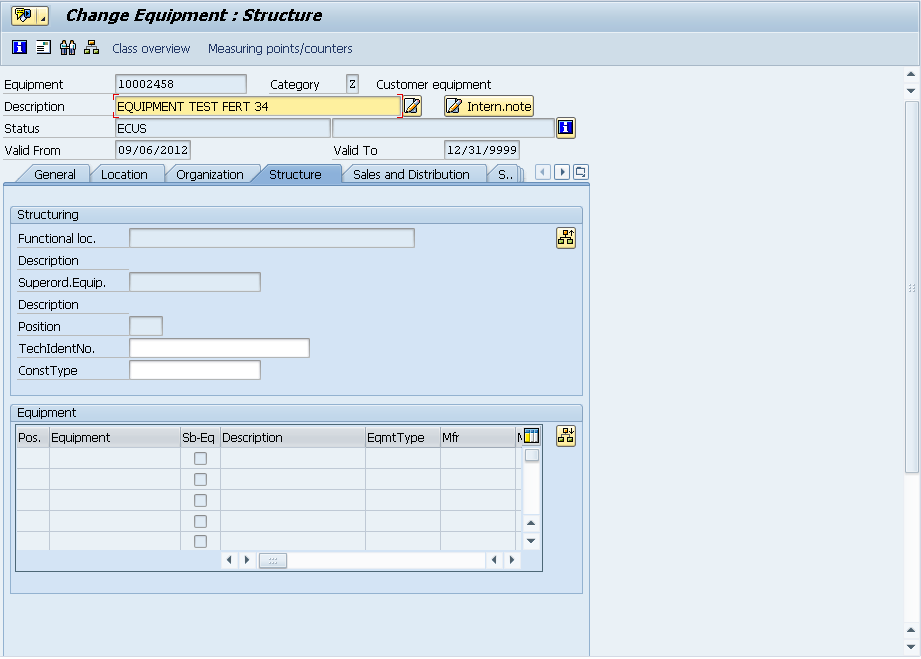The width and height of the screenshot is (921, 659).
Task: Click window scroll up arrow at top
Action: tap(911, 74)
